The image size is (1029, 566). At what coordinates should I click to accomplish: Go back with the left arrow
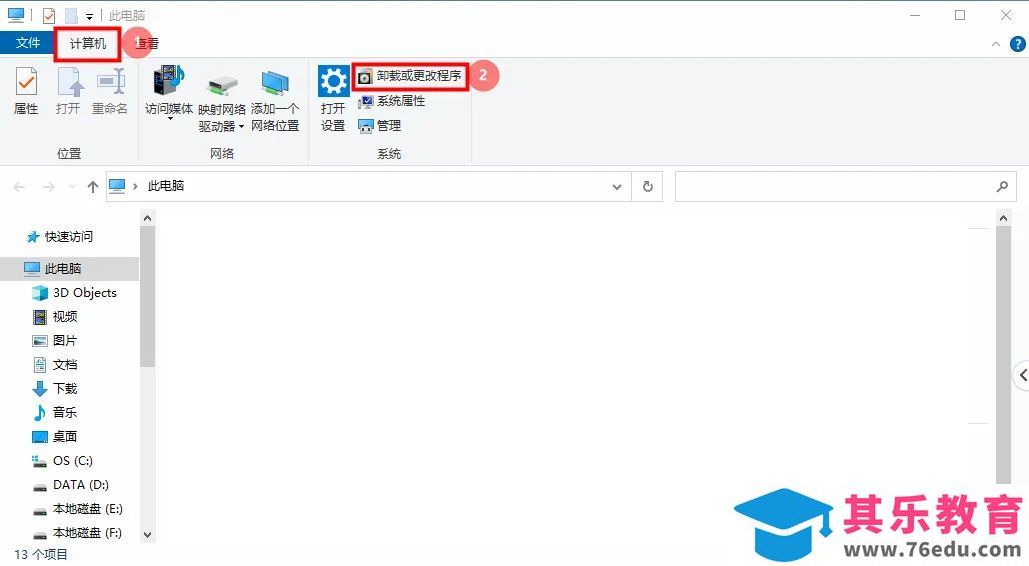[x=20, y=187]
